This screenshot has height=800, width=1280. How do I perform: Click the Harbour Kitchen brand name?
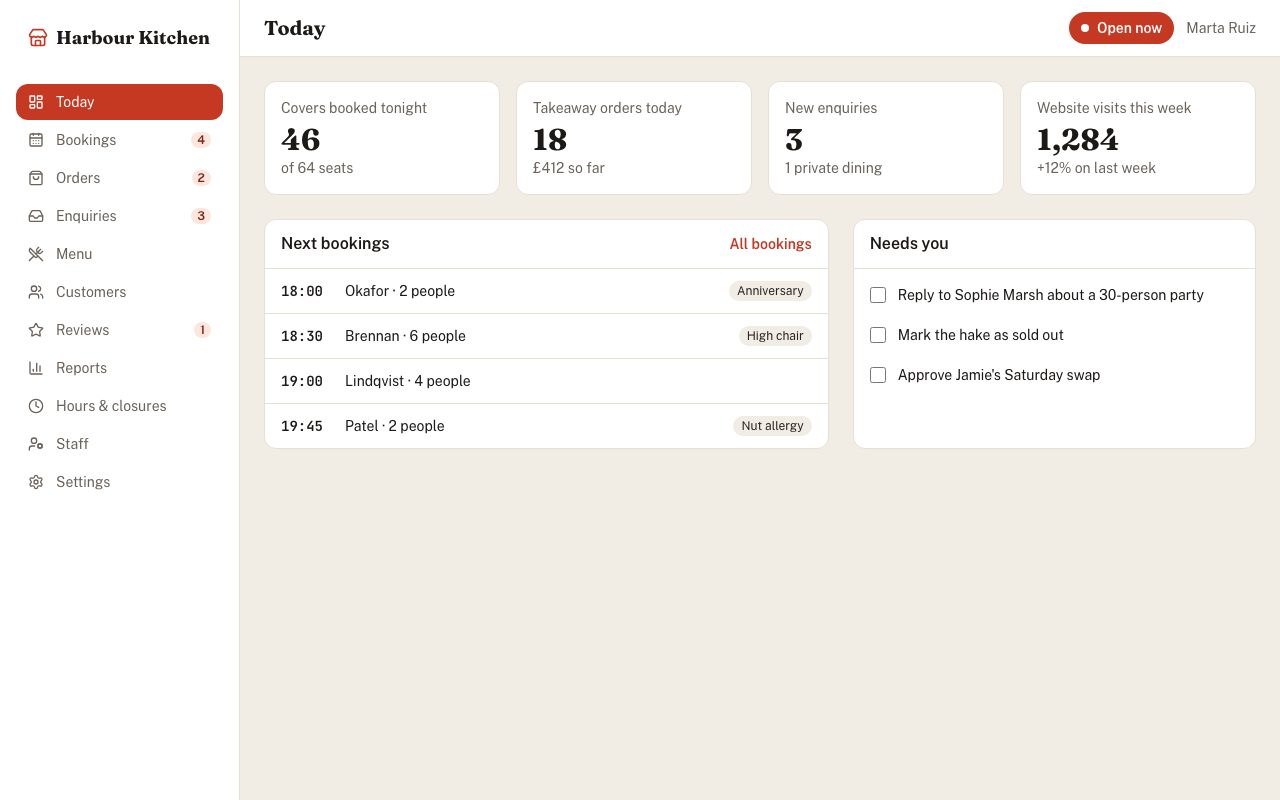tap(133, 38)
